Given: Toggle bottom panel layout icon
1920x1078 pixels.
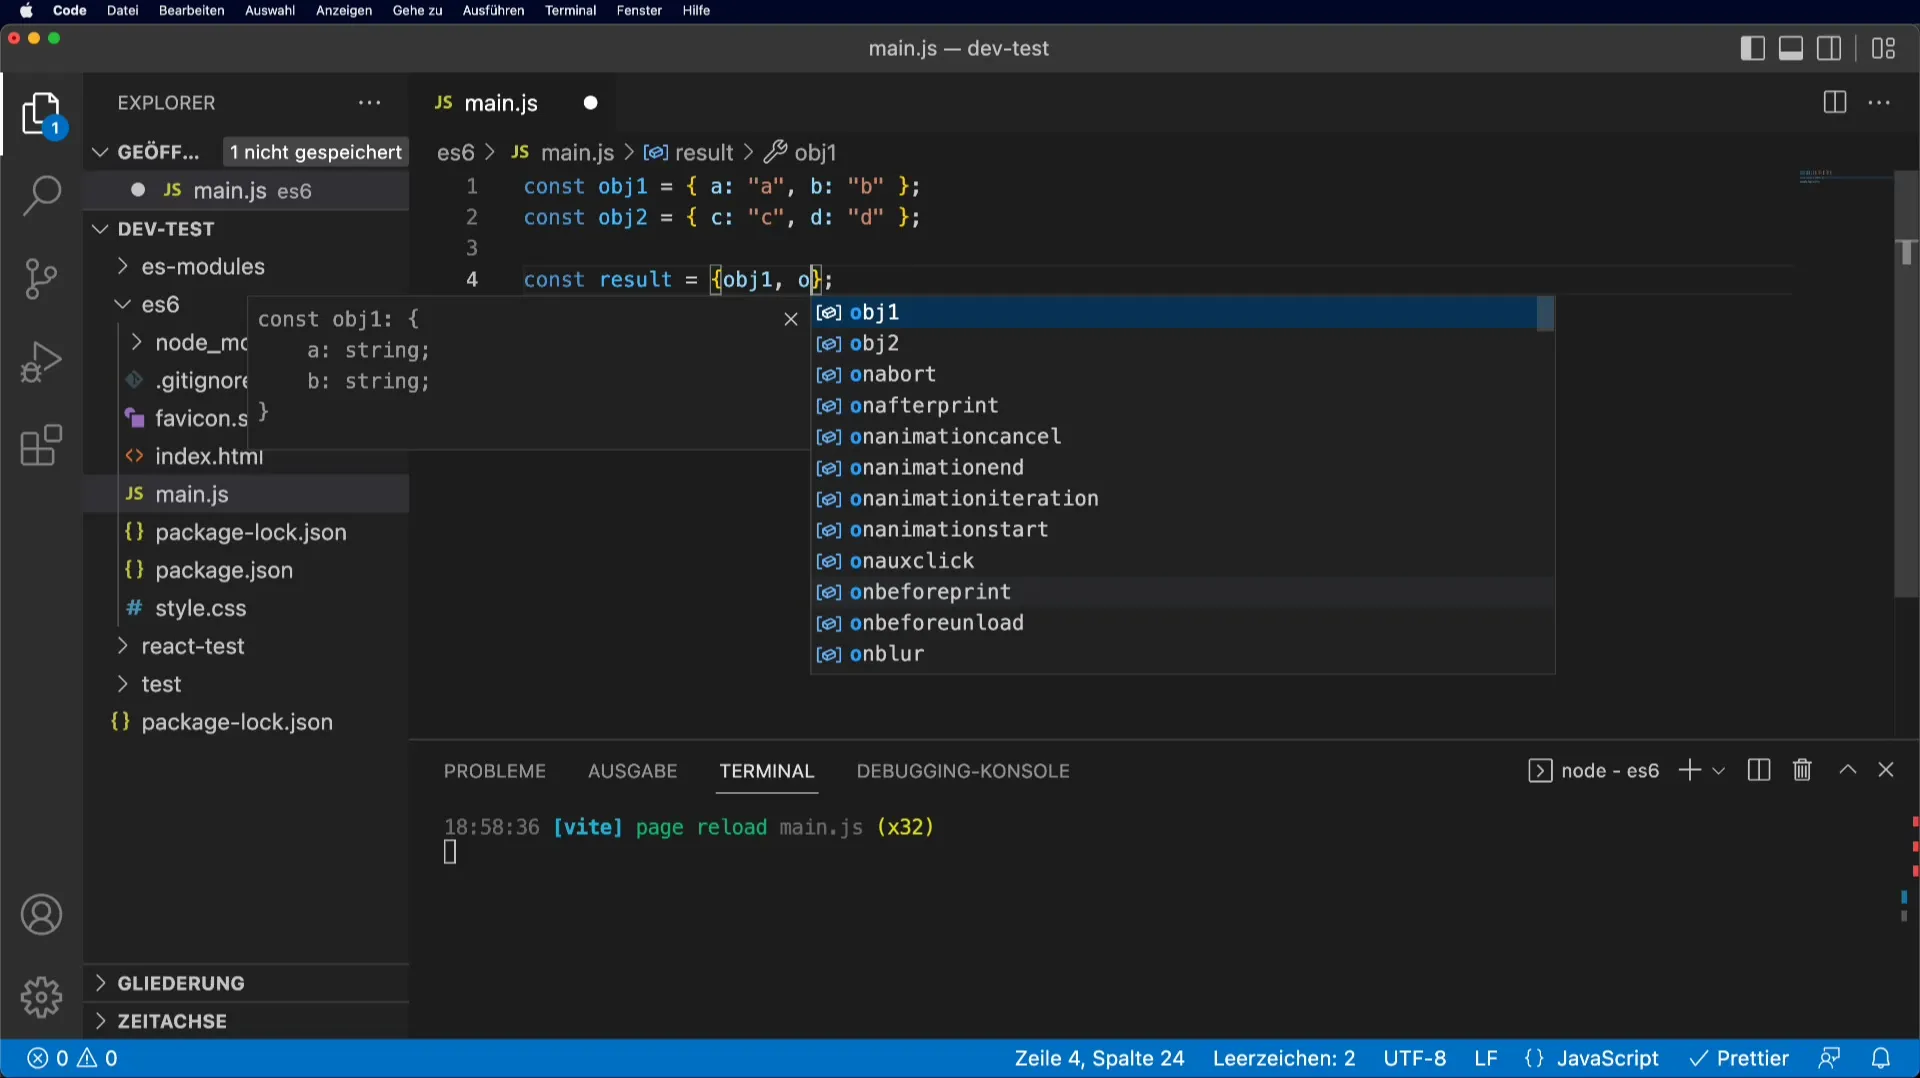Looking at the screenshot, I should pyautogui.click(x=1791, y=48).
